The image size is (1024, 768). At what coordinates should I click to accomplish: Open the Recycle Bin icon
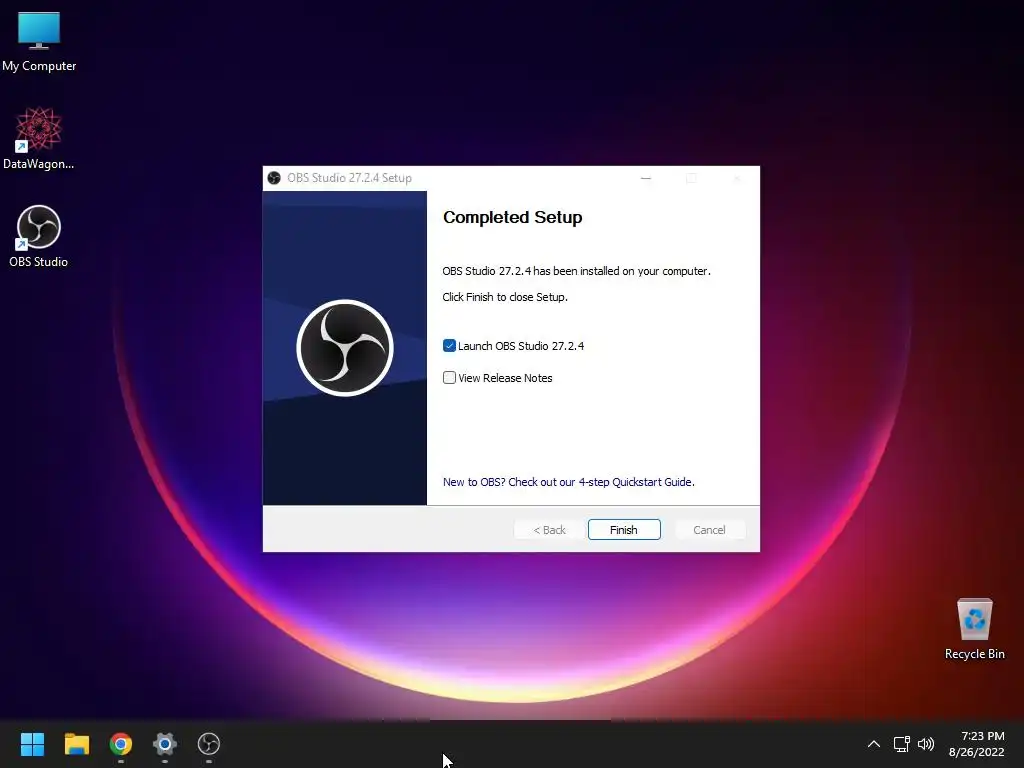pyautogui.click(x=974, y=628)
